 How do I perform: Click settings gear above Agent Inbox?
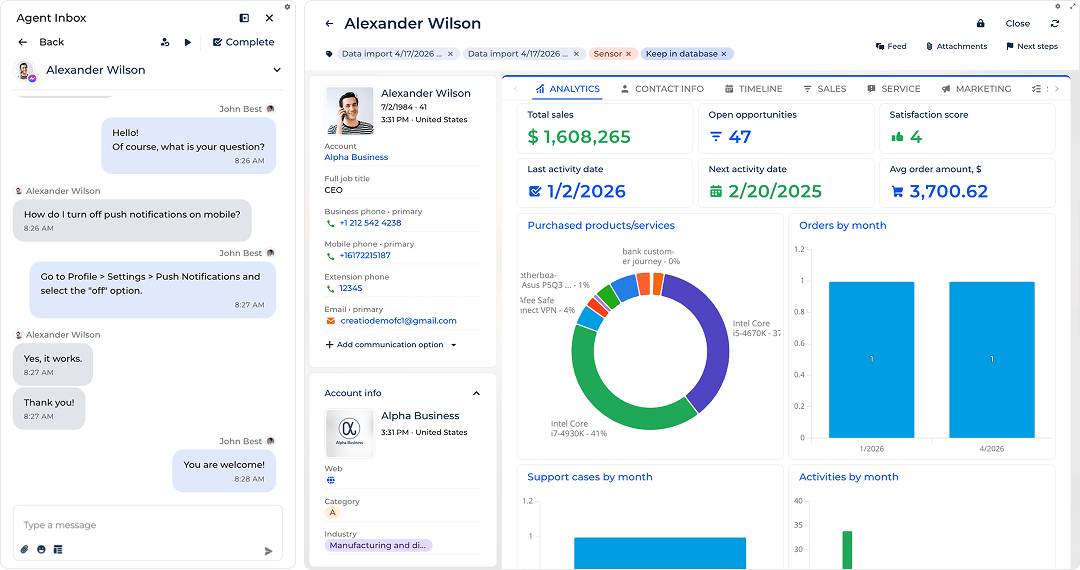[x=287, y=7]
